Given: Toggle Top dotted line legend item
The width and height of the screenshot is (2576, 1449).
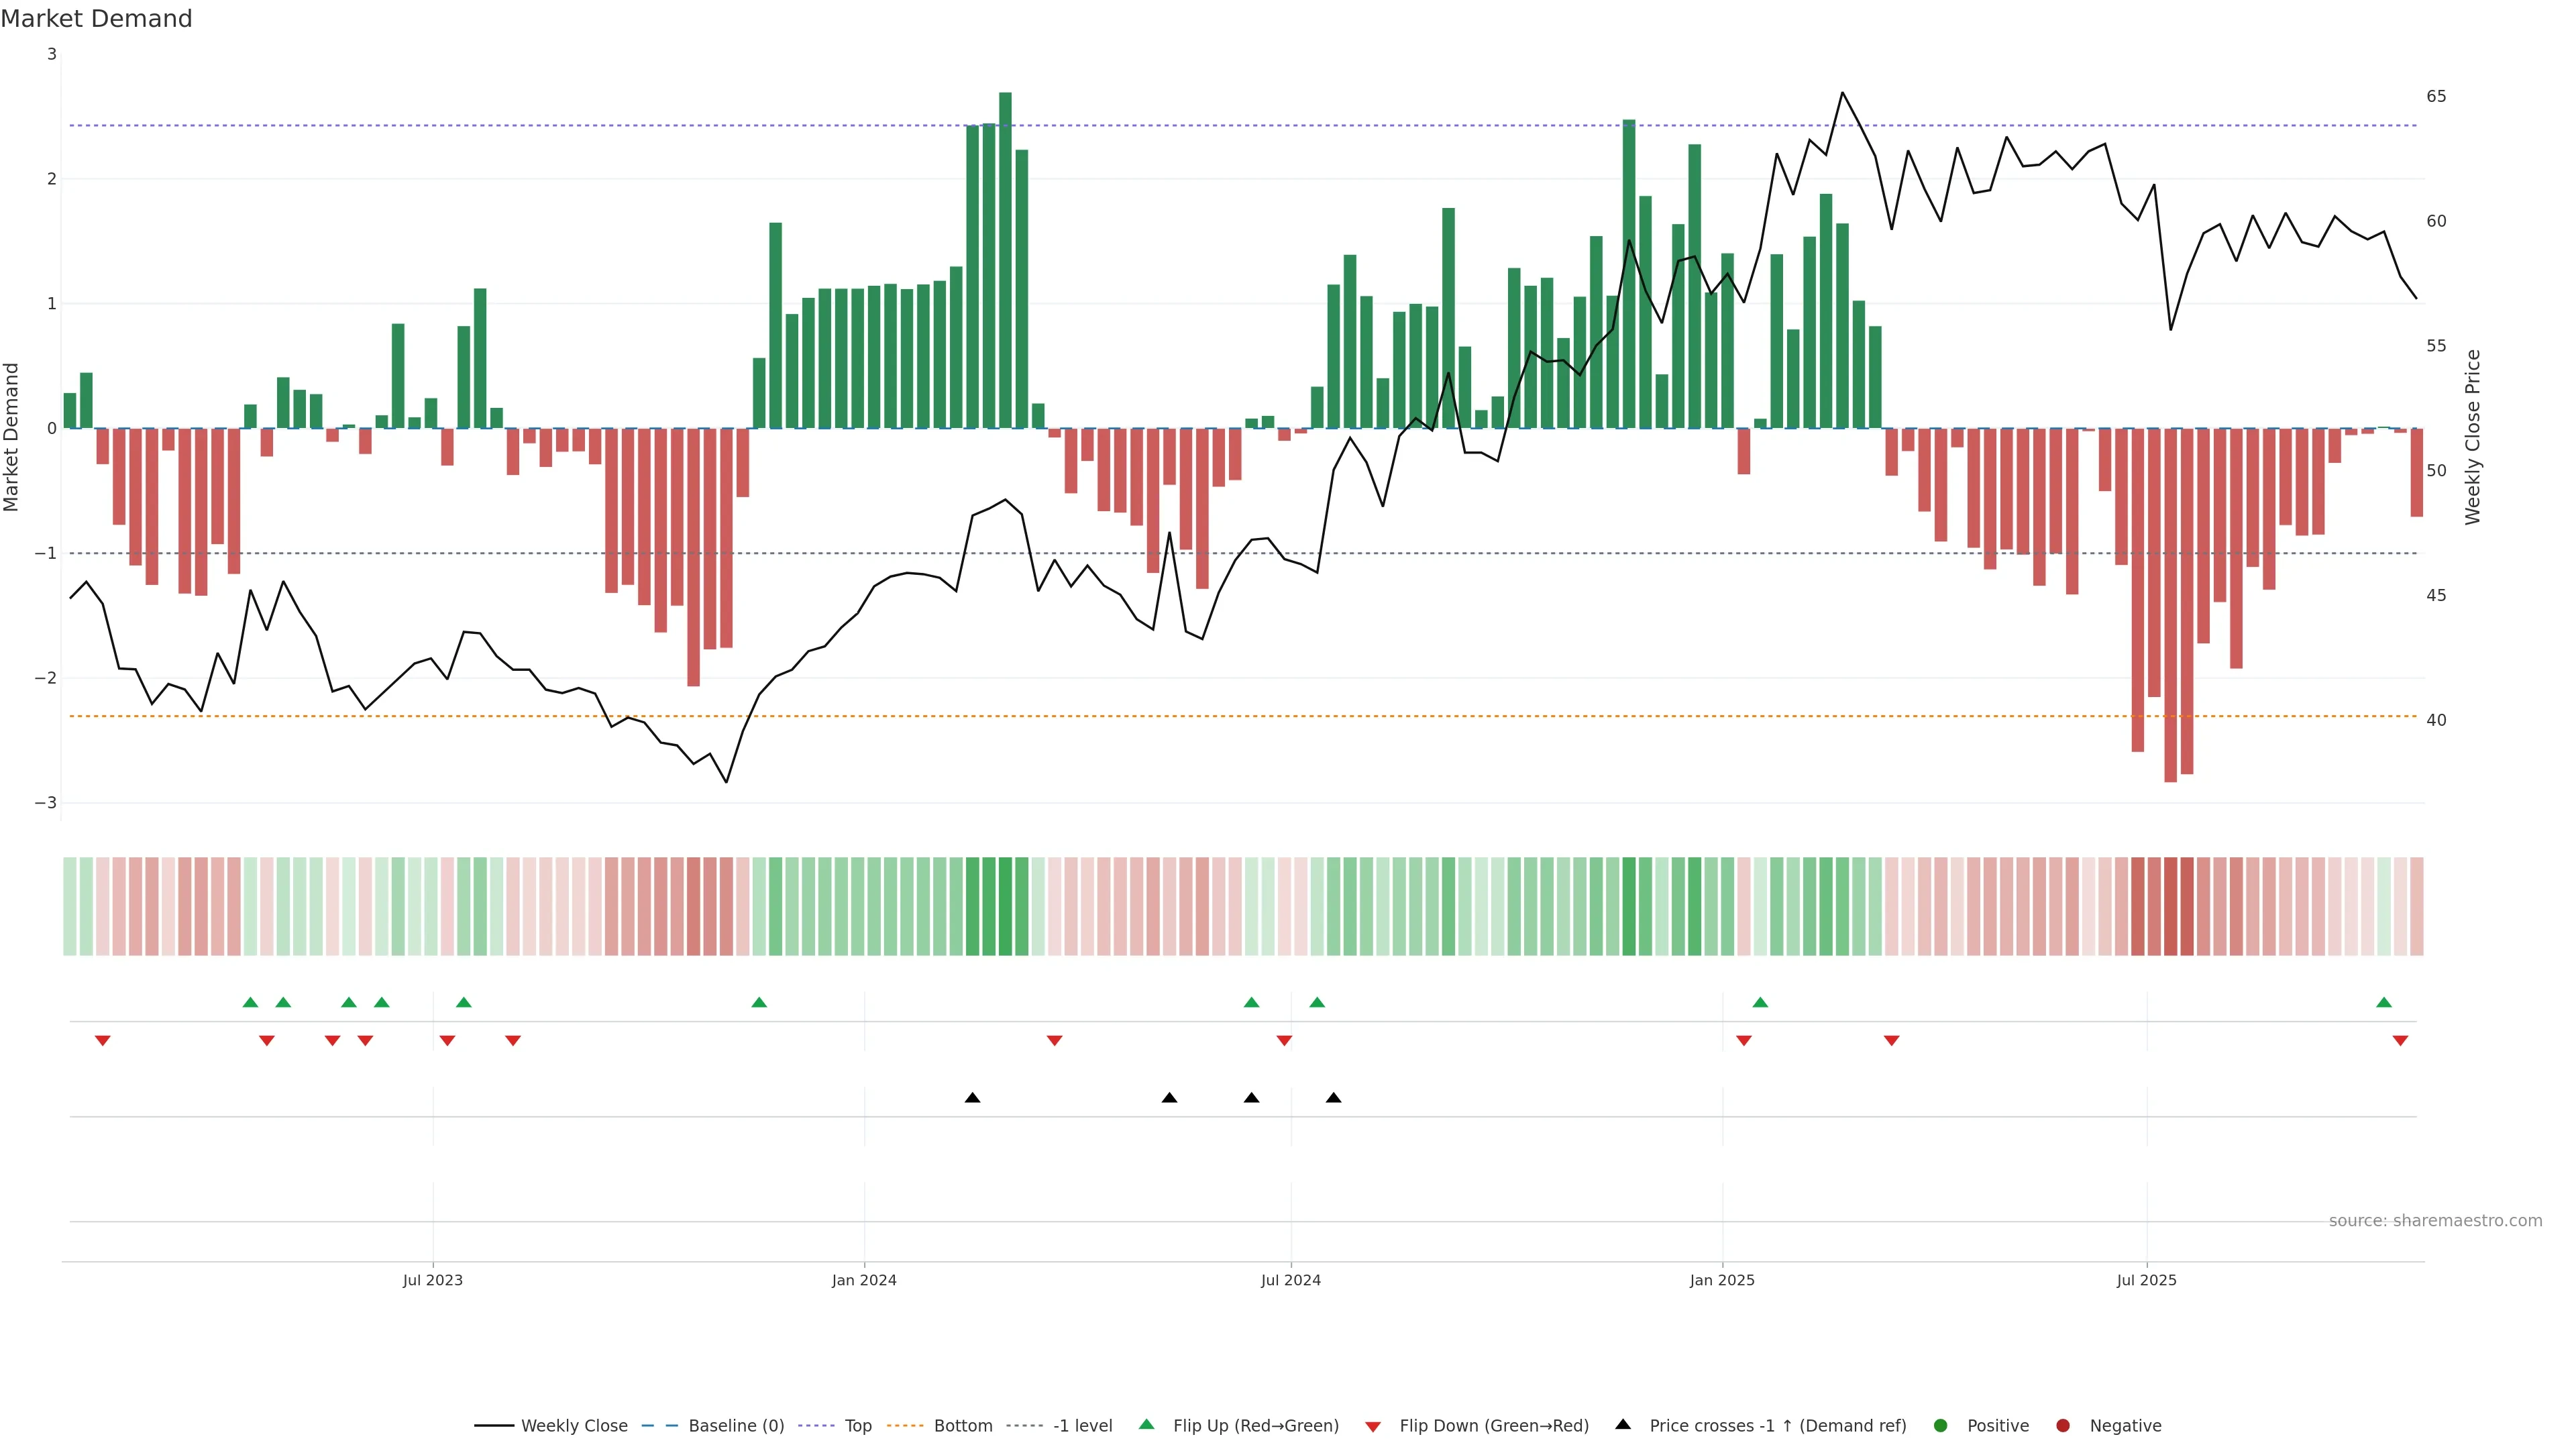Looking at the screenshot, I should click(x=857, y=1426).
